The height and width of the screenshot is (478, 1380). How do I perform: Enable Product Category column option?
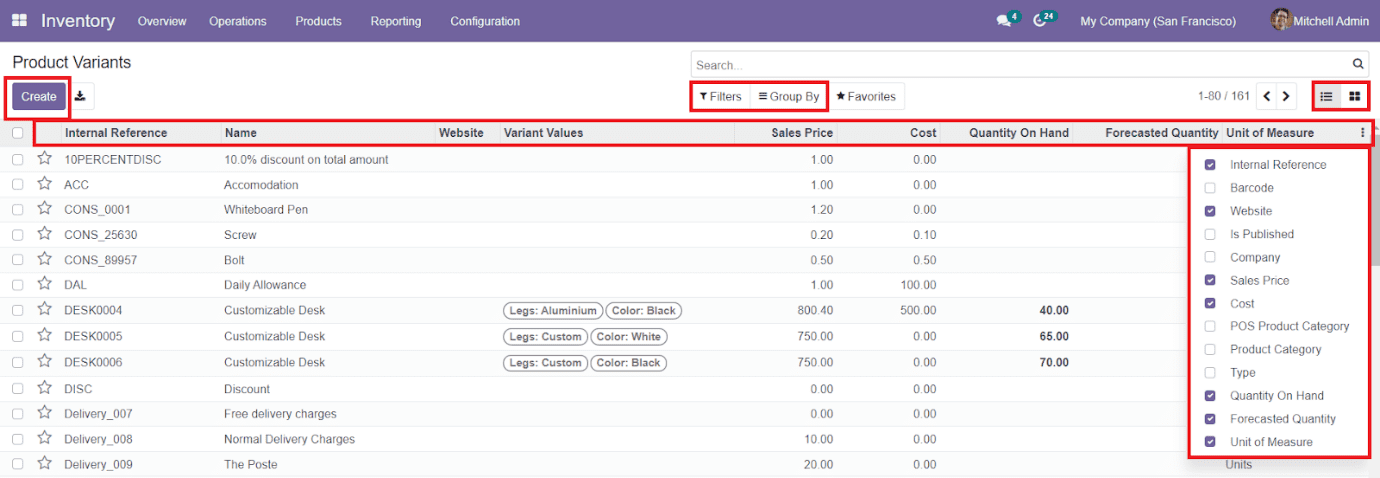1211,349
